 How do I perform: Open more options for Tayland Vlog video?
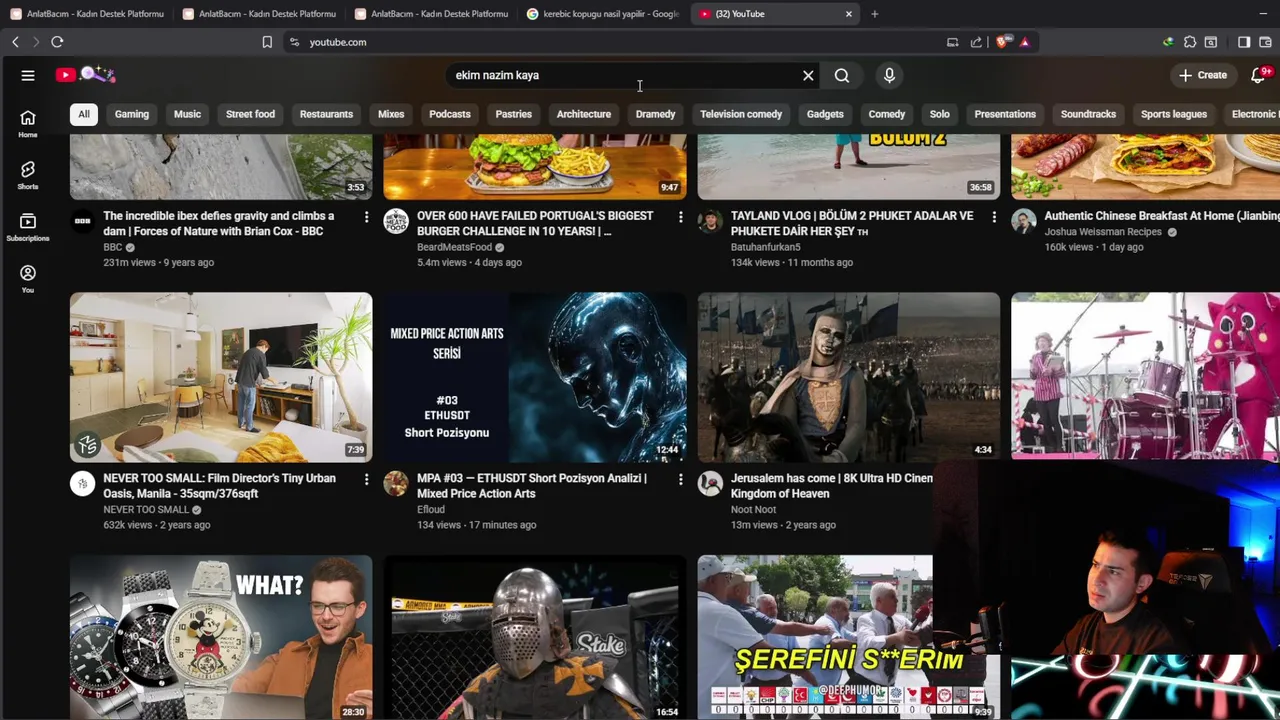tap(994, 217)
